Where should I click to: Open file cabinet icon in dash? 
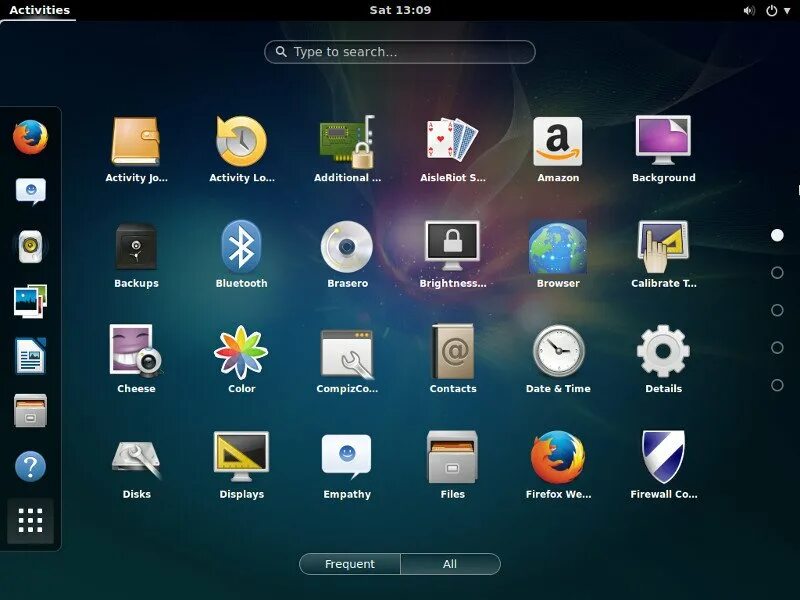click(31, 410)
